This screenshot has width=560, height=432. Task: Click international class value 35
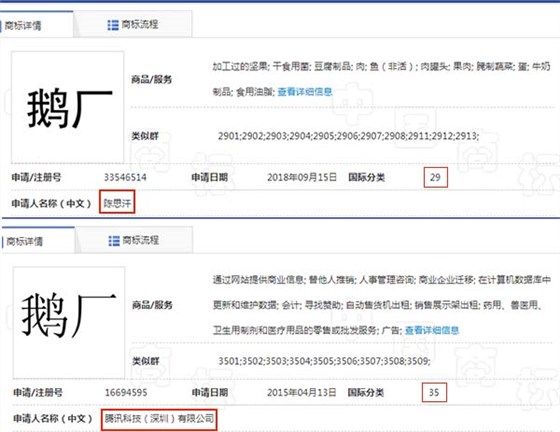pyautogui.click(x=434, y=392)
